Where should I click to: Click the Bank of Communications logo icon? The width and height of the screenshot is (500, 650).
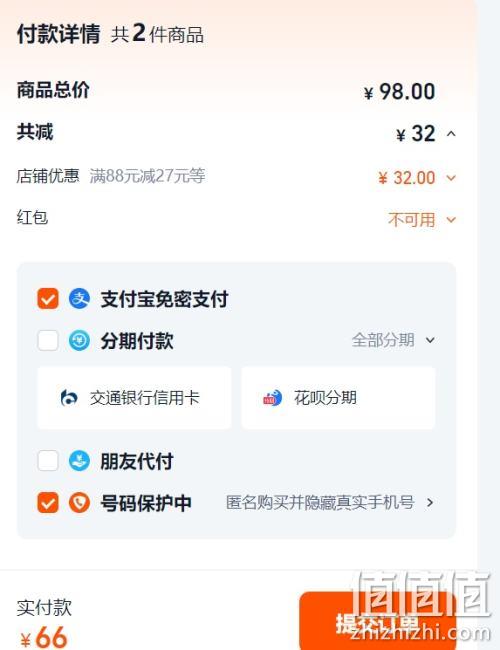click(69, 398)
